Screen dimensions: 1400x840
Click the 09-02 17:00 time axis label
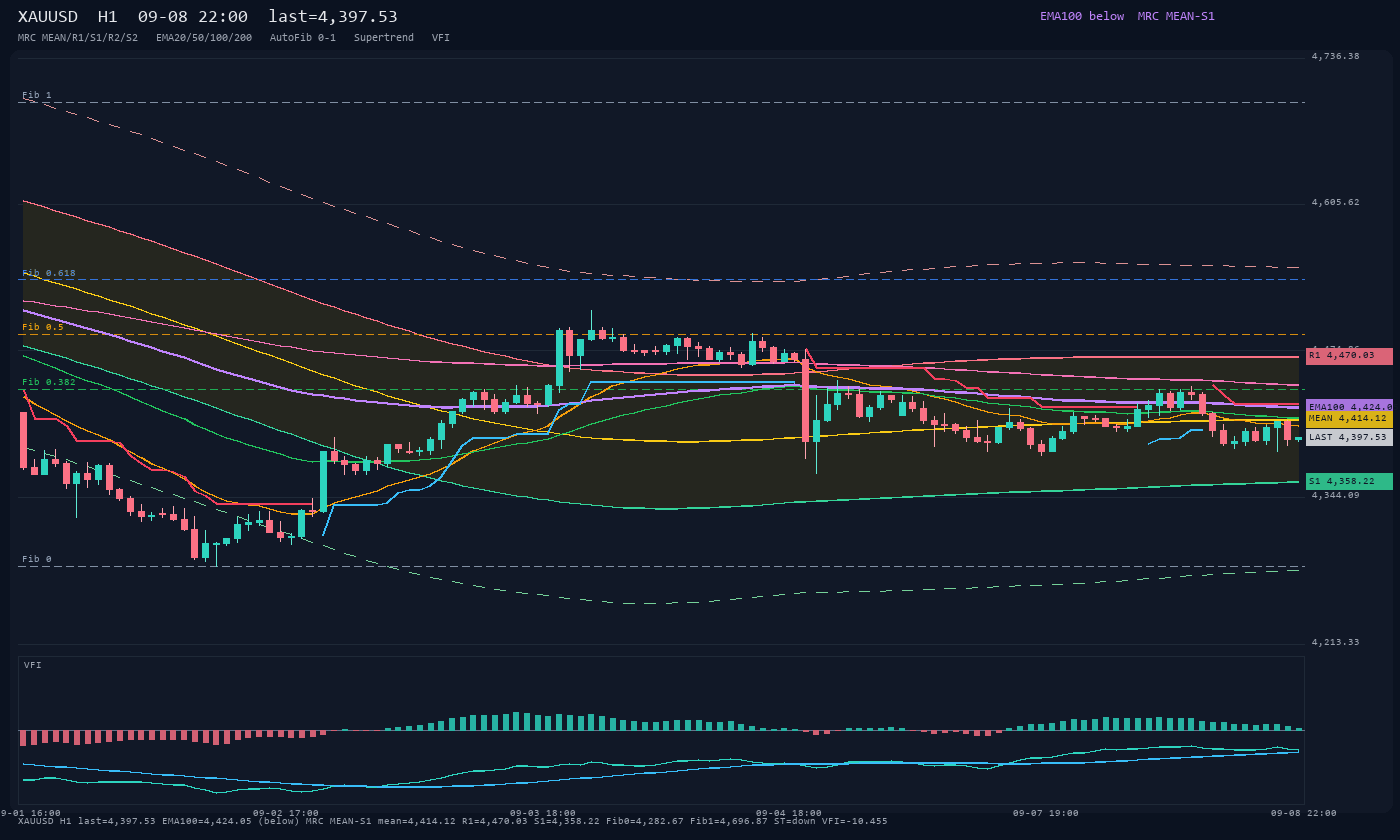tap(285, 813)
